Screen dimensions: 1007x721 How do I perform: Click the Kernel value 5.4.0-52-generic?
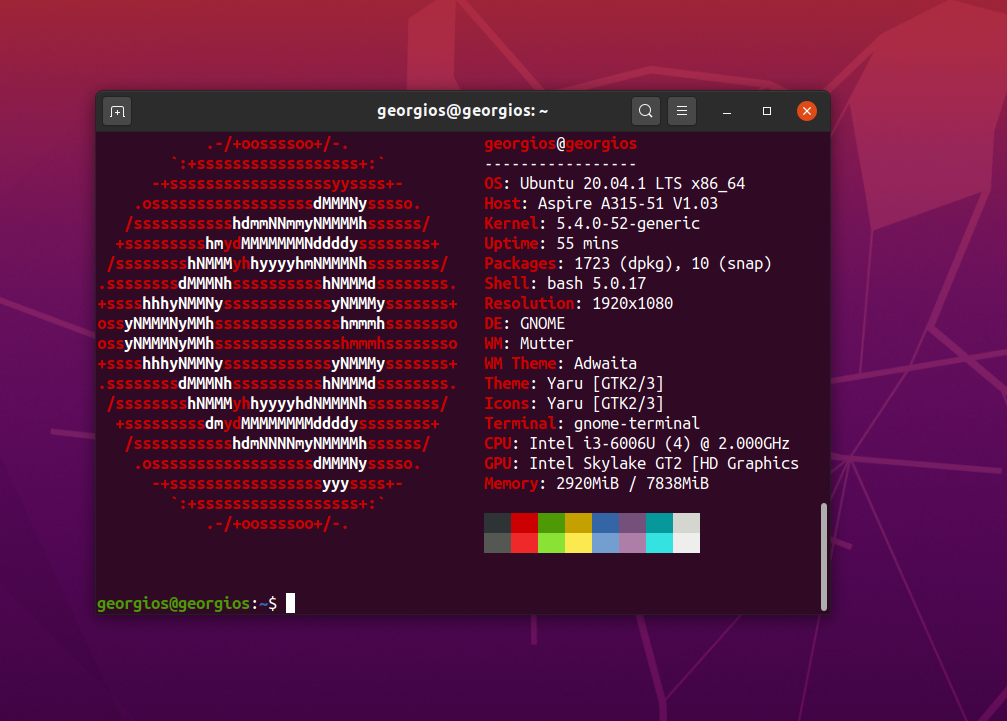point(627,223)
